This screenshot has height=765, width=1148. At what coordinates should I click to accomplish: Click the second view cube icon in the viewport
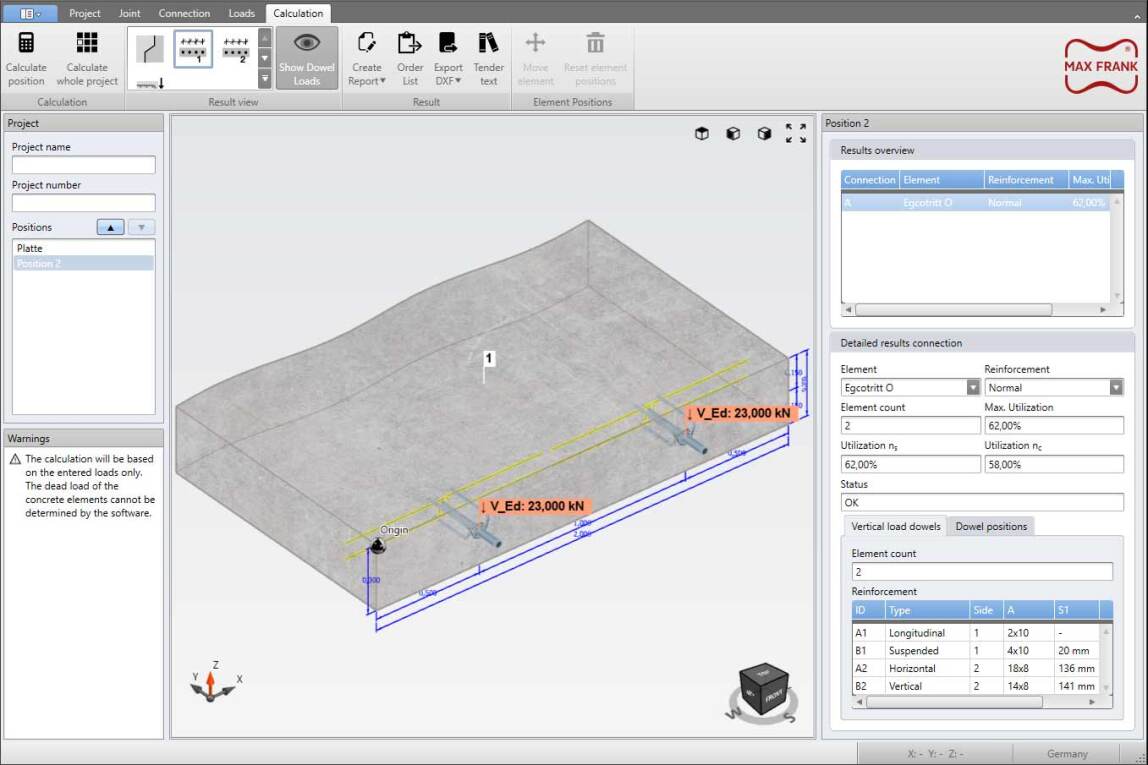click(733, 133)
